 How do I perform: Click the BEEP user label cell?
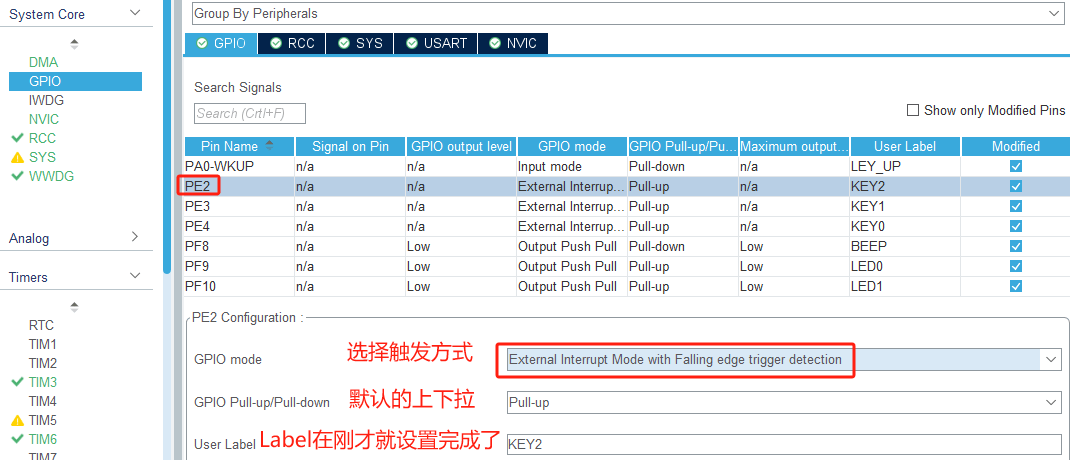coord(905,246)
